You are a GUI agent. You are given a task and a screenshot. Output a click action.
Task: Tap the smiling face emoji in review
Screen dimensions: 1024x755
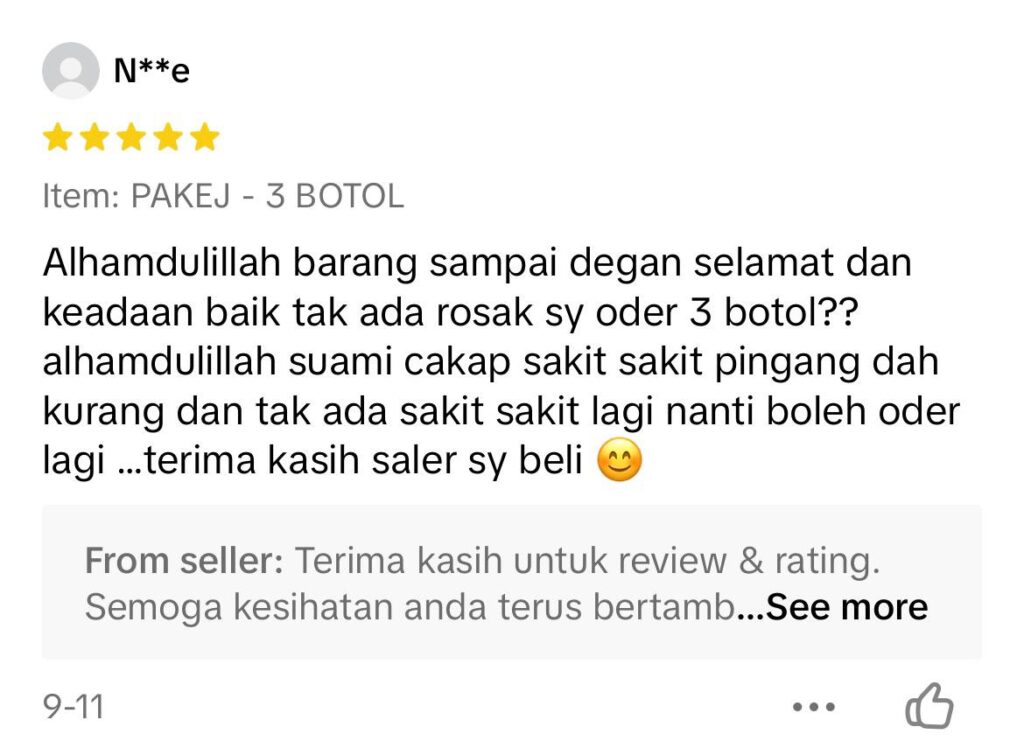pyautogui.click(x=620, y=460)
